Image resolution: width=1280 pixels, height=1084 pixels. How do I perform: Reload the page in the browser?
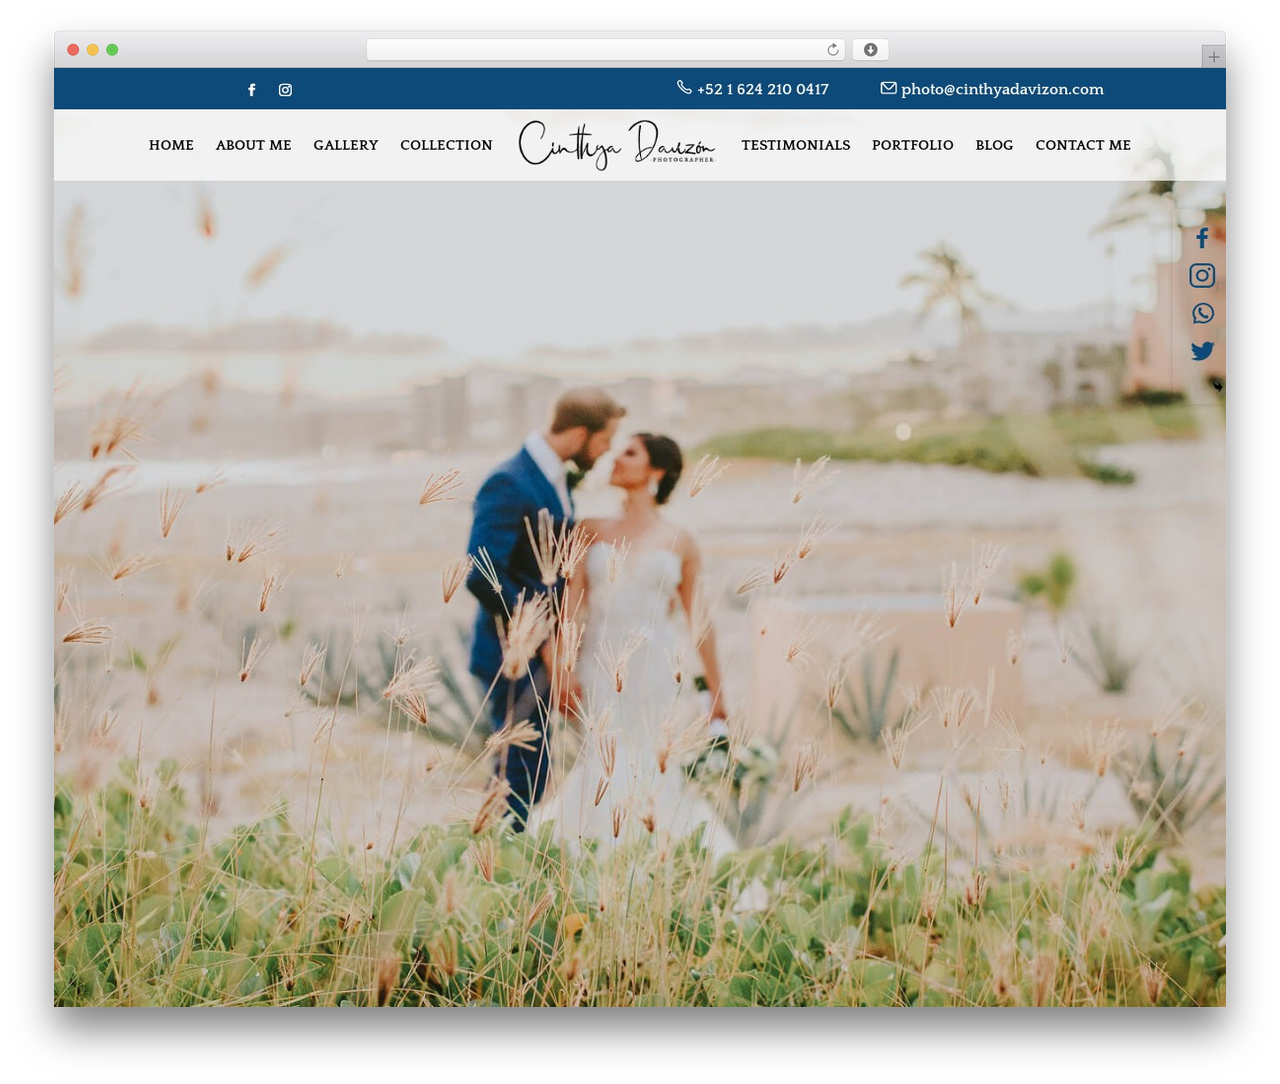click(832, 50)
